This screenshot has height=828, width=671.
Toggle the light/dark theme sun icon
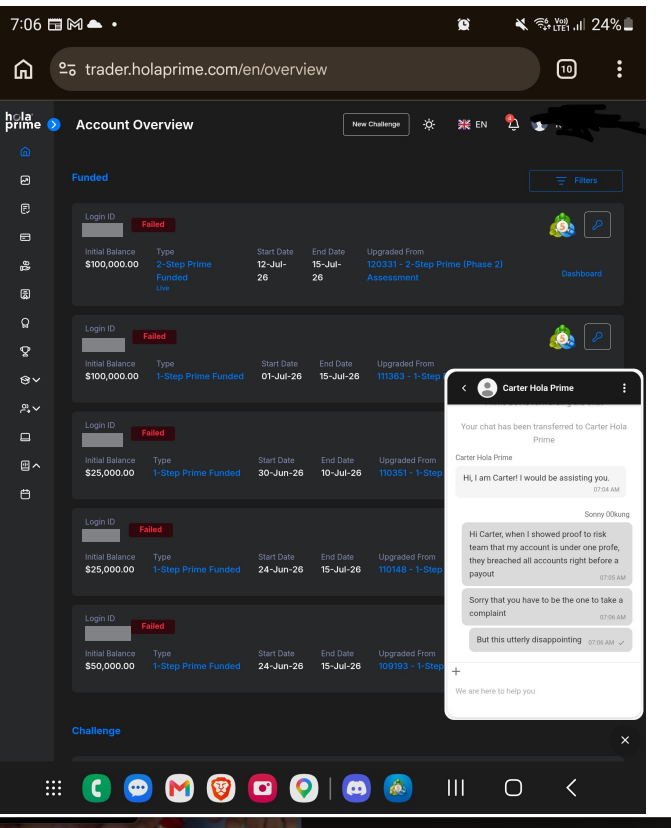click(429, 125)
